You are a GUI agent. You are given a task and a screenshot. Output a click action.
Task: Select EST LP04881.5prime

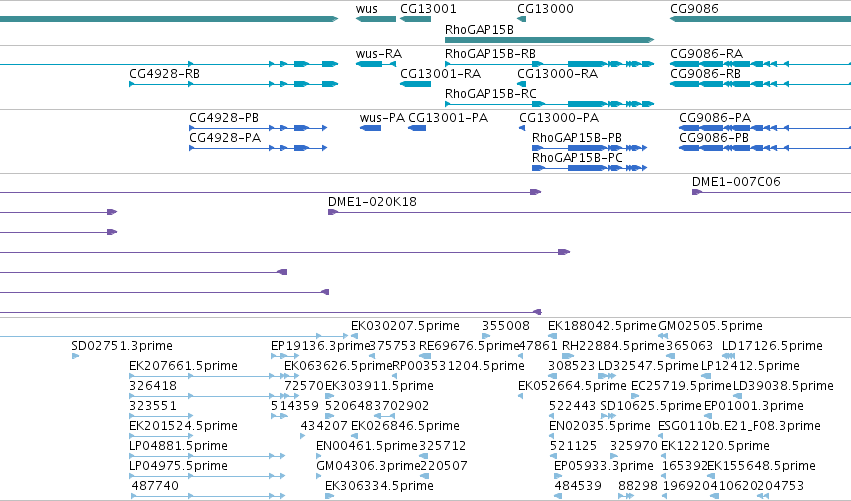[178, 446]
